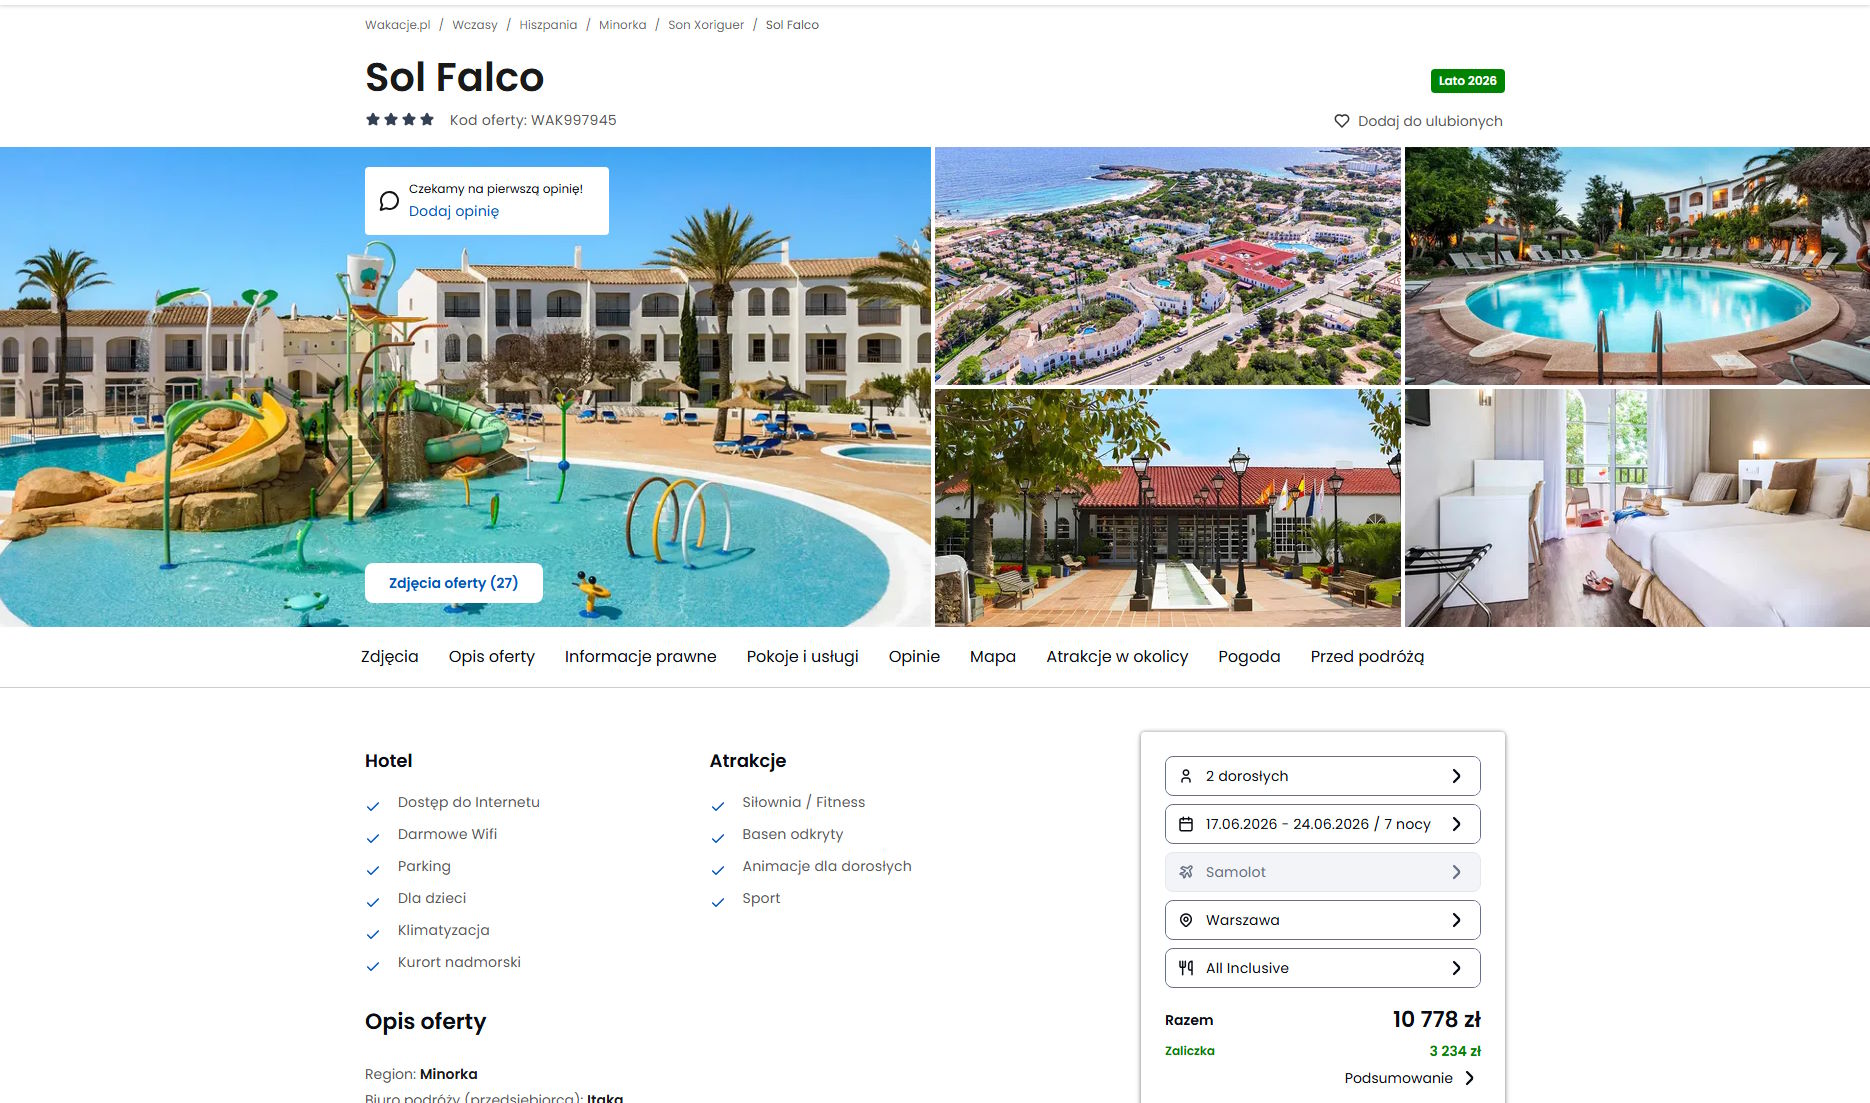Expand the Warszawa departure city selector
The image size is (1870, 1103).
click(1322, 920)
